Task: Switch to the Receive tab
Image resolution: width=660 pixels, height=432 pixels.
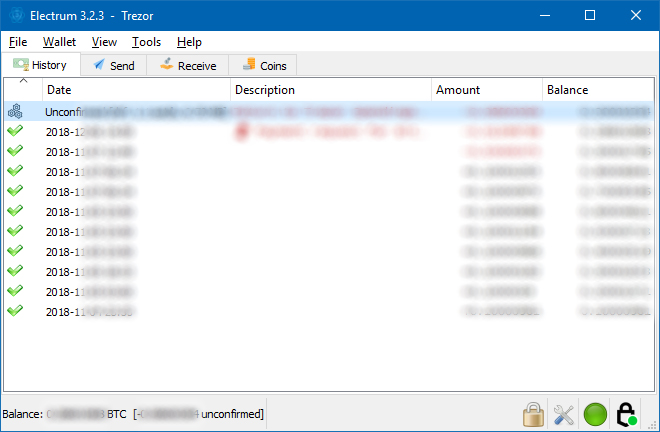Action: coord(188,65)
